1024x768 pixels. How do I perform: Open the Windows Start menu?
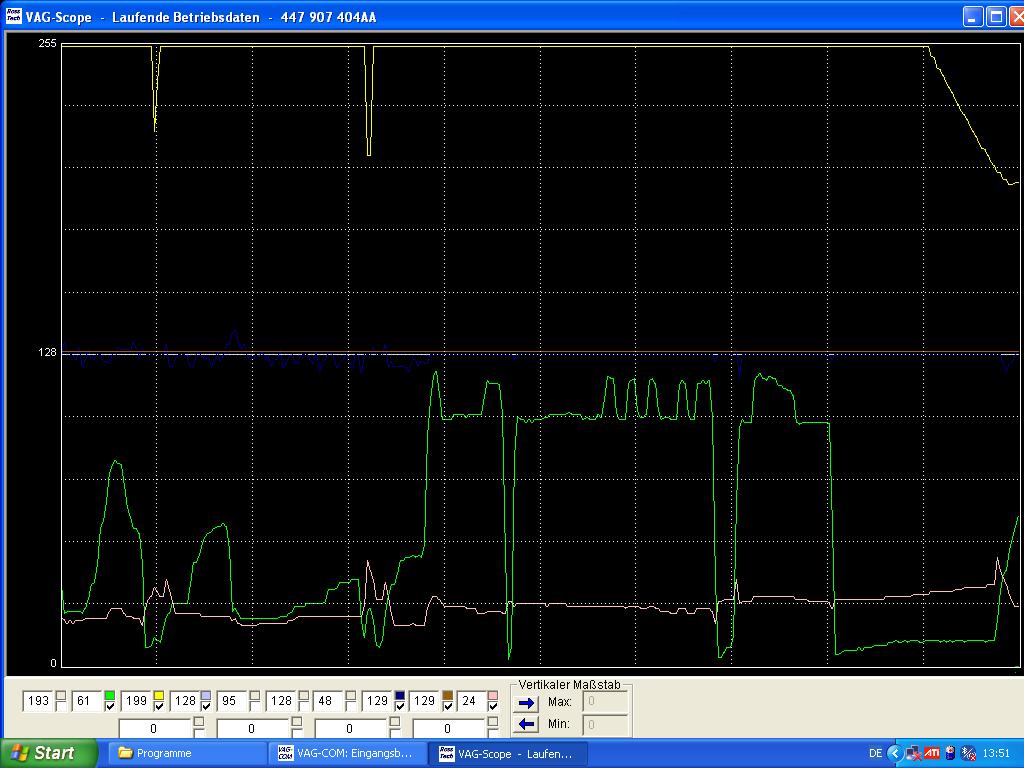click(x=49, y=753)
